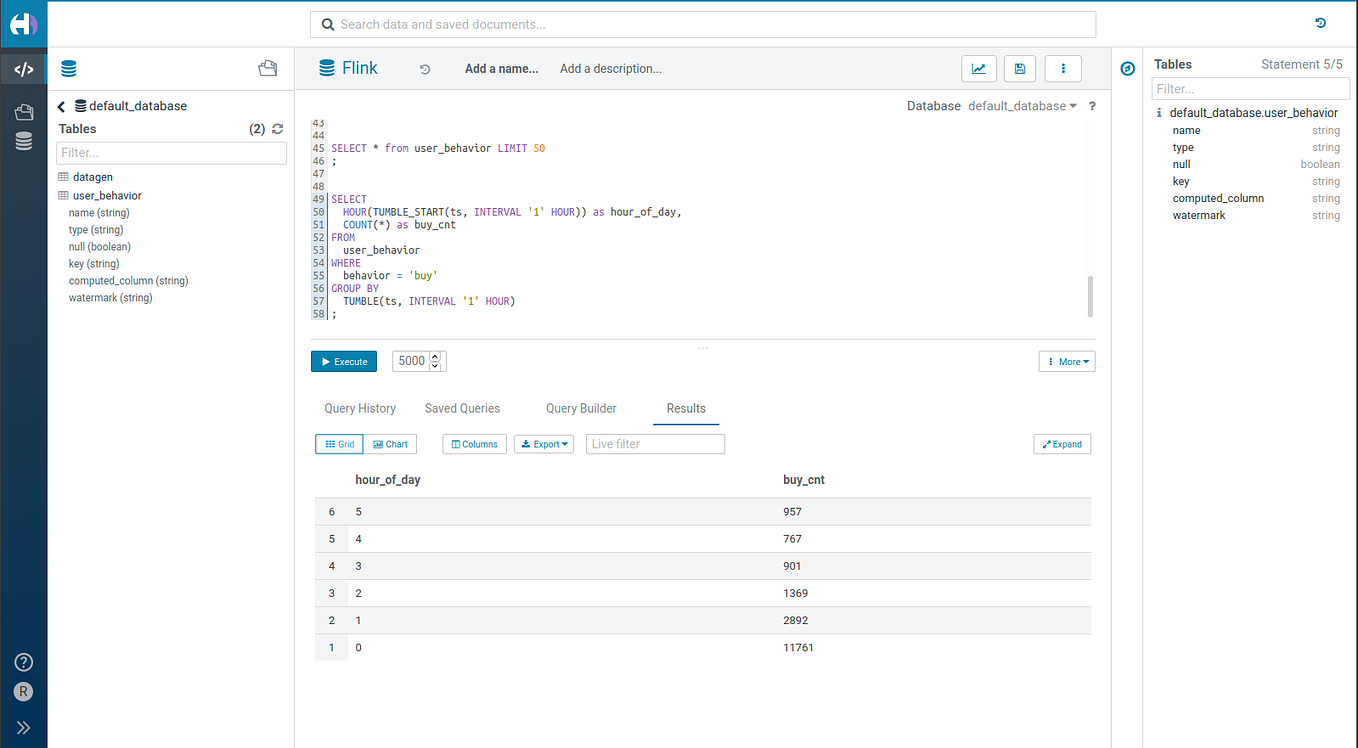Click the Hue logo in the top-left corner

22,23
